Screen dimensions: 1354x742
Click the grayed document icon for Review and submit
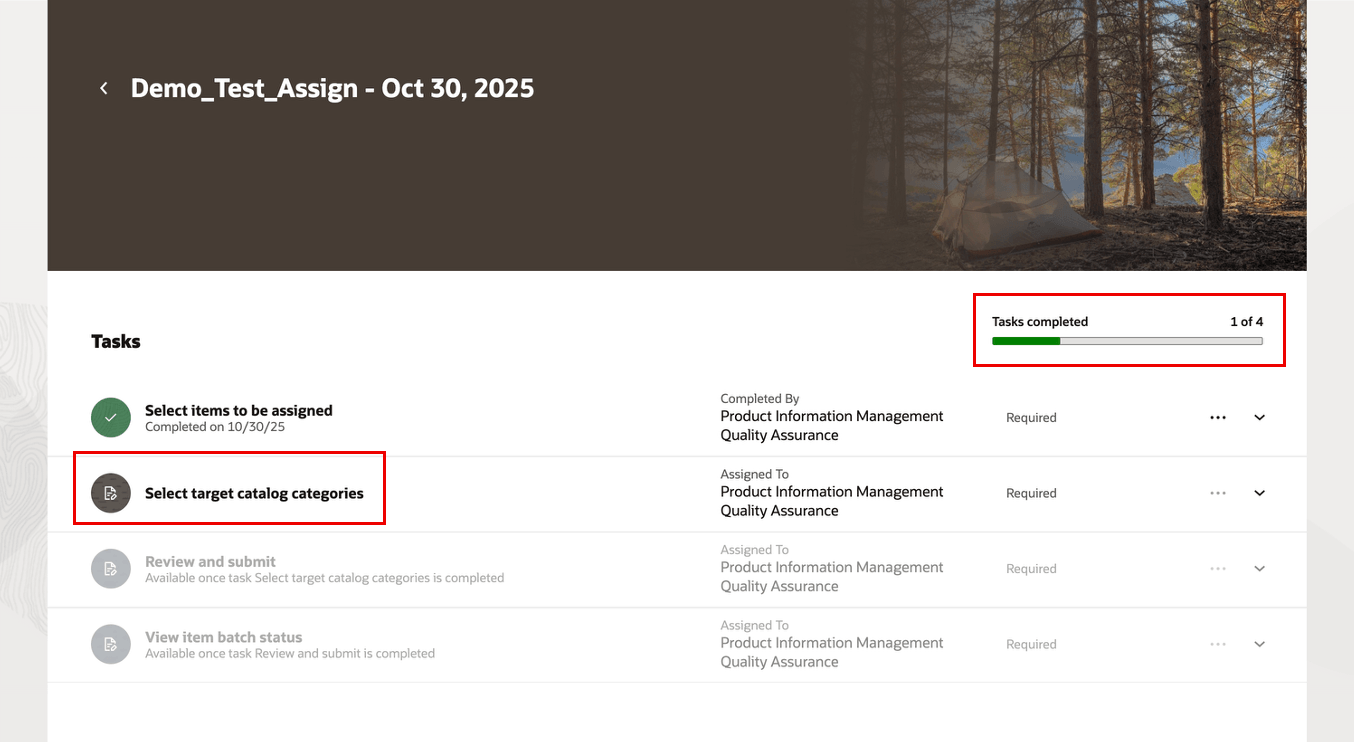click(110, 568)
